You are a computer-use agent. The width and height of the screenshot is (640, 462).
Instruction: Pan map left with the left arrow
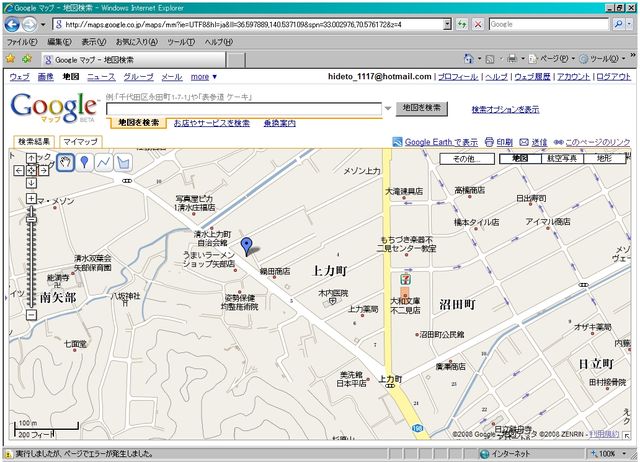point(19,171)
